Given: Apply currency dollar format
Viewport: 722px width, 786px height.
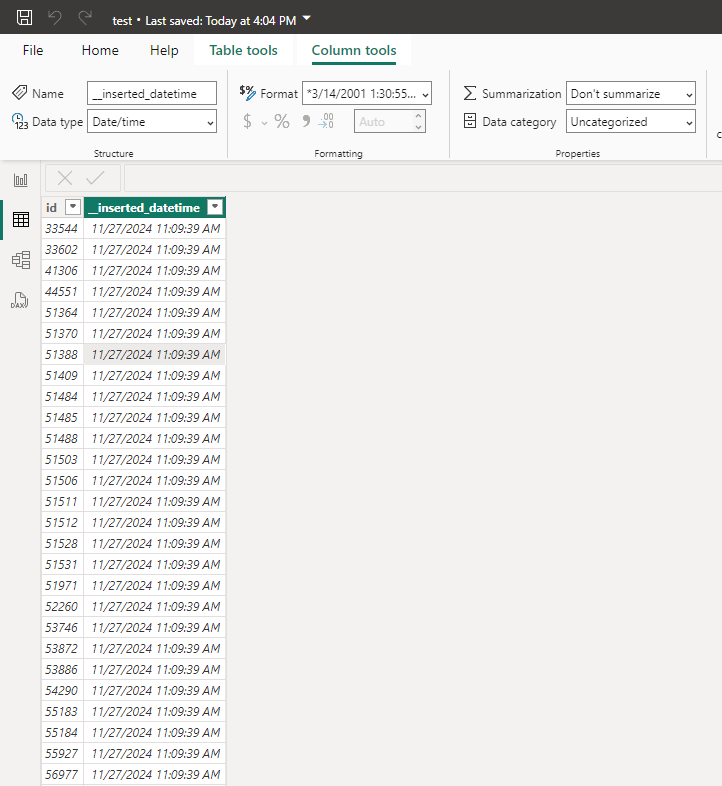Looking at the screenshot, I should pyautogui.click(x=247, y=121).
